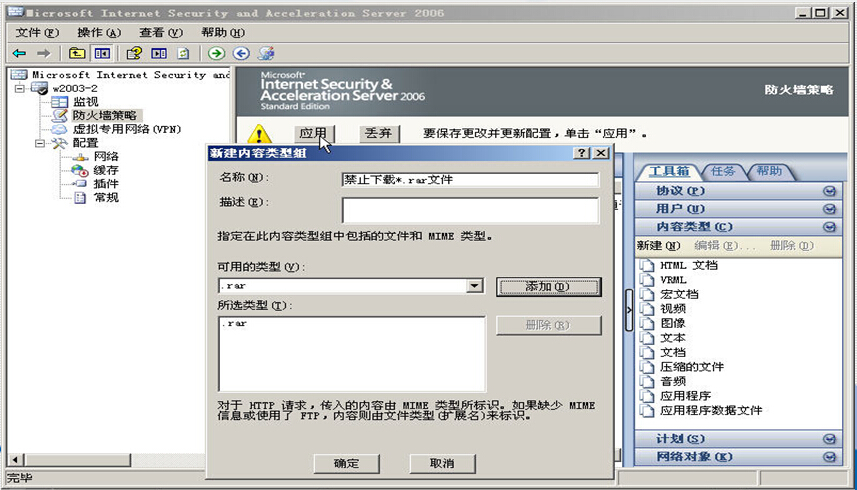This screenshot has height=490, width=857.
Task: Click in the 描述 text field
Action: pyautogui.click(x=470, y=210)
